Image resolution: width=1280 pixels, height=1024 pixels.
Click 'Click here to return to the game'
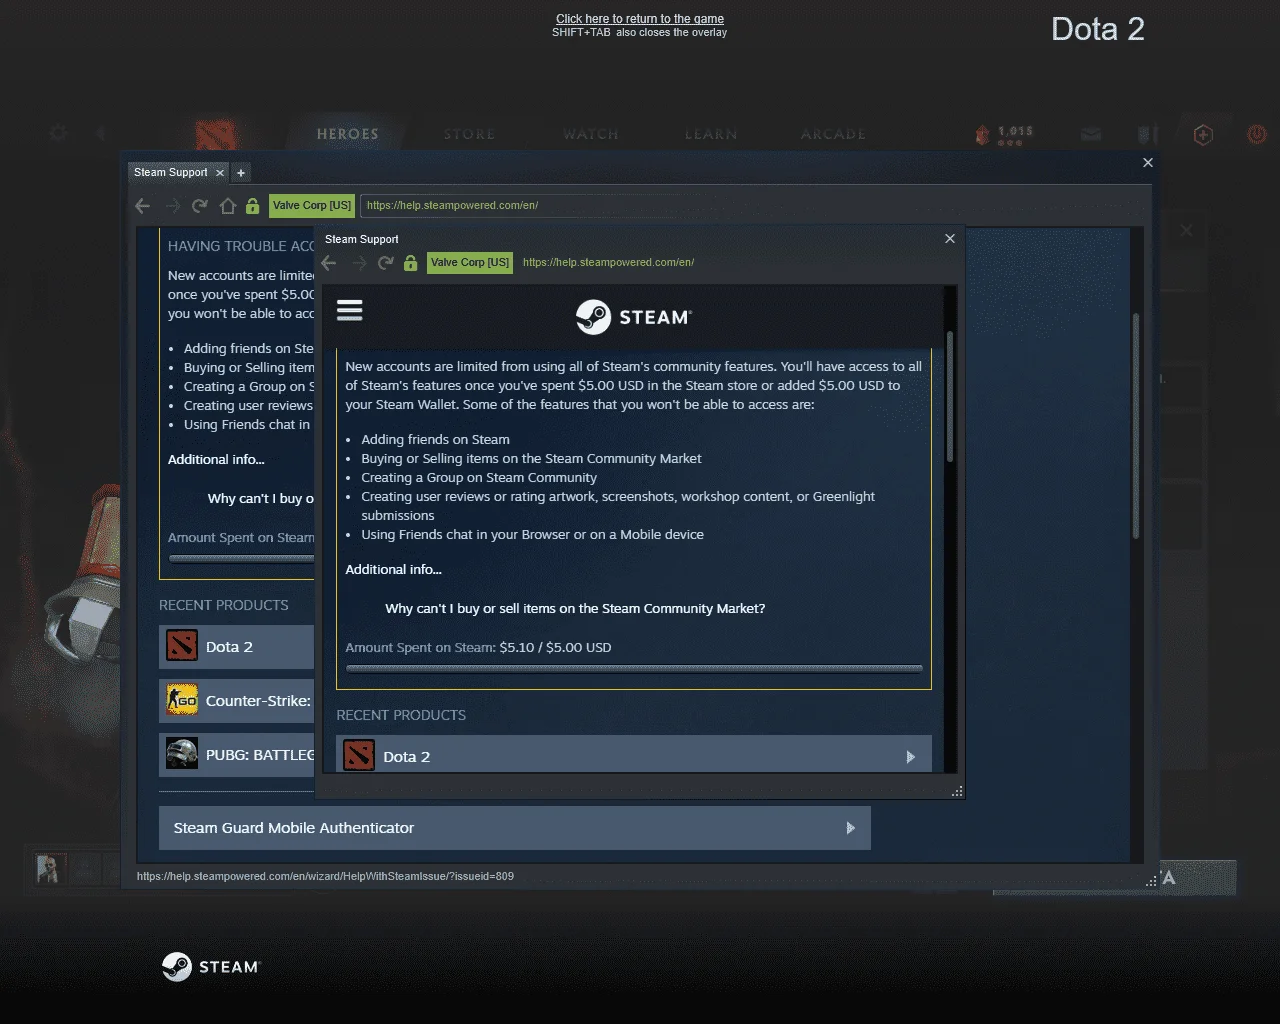pos(640,19)
